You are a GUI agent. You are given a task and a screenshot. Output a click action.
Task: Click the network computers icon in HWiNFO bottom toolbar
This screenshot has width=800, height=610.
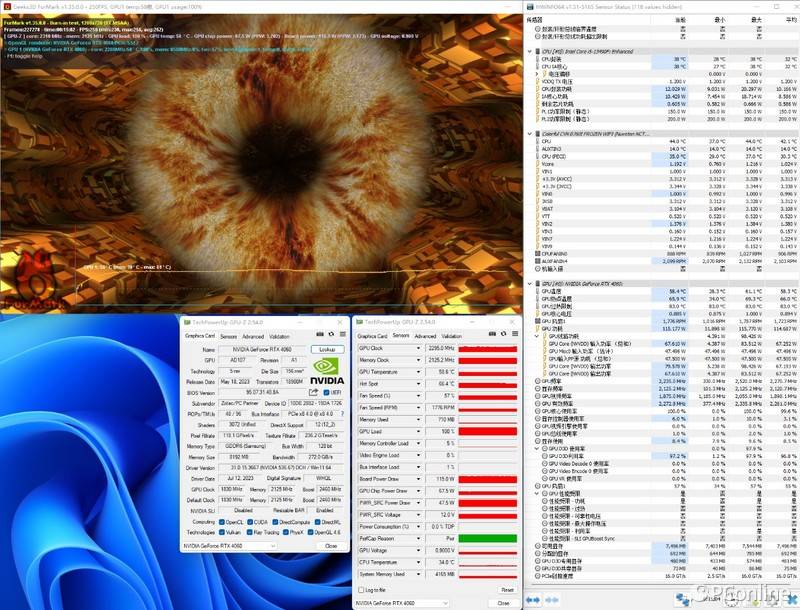(682, 600)
